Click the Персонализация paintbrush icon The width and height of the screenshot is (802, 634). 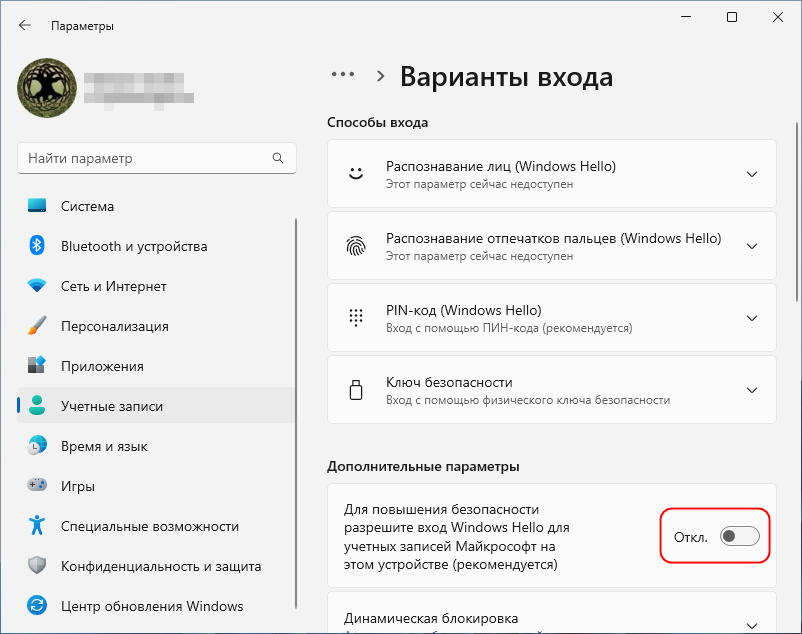click(37, 326)
